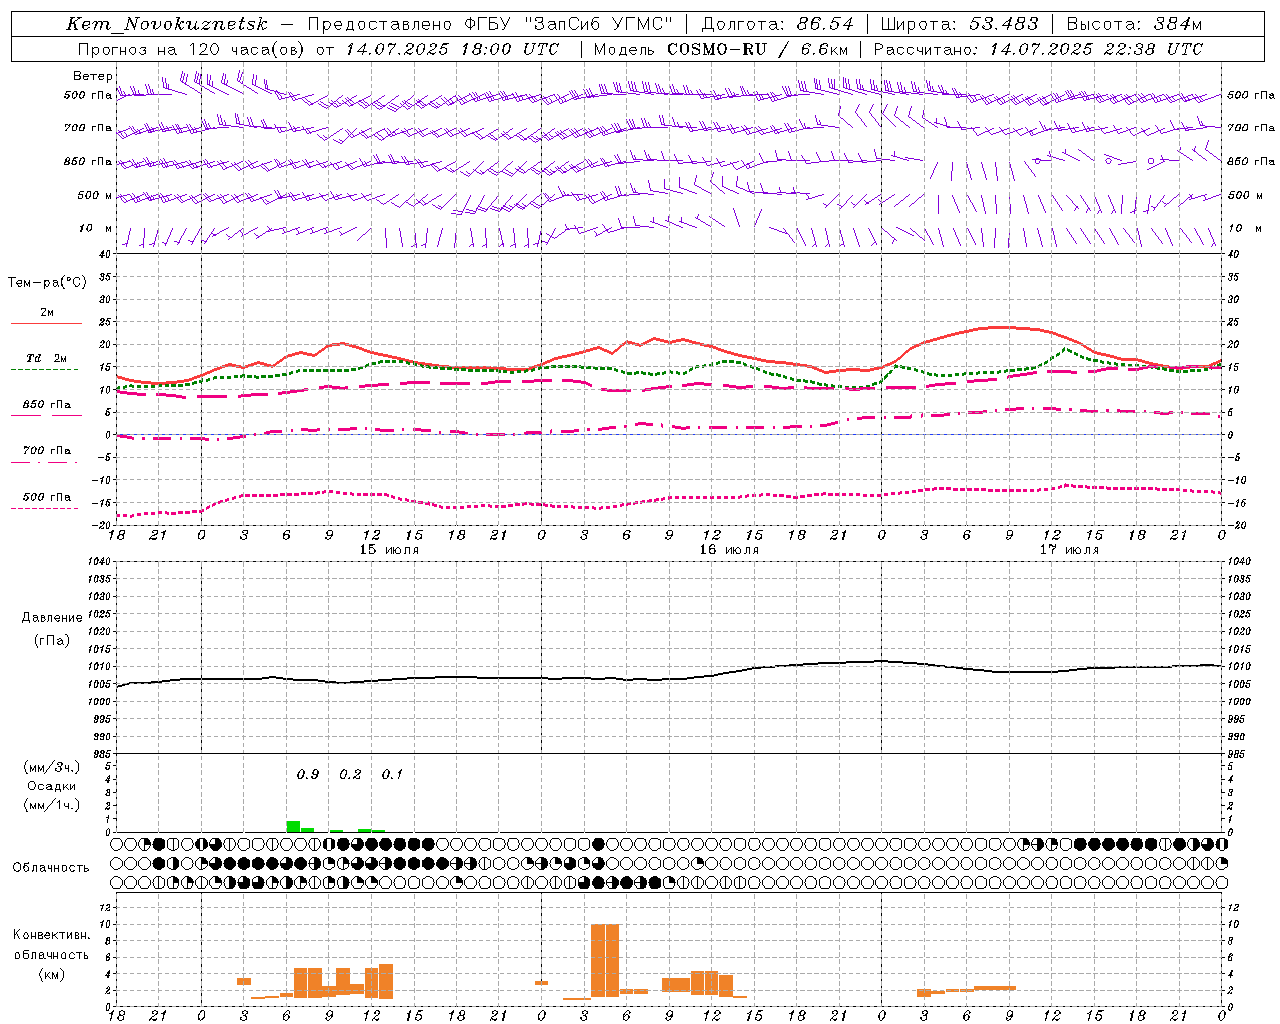
Task: Click the "Широта: 53.483" header value
Action: [x=960, y=24]
